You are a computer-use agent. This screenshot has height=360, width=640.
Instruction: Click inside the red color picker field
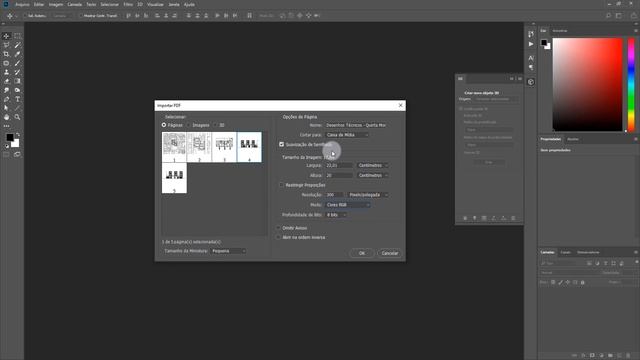[x=587, y=85]
